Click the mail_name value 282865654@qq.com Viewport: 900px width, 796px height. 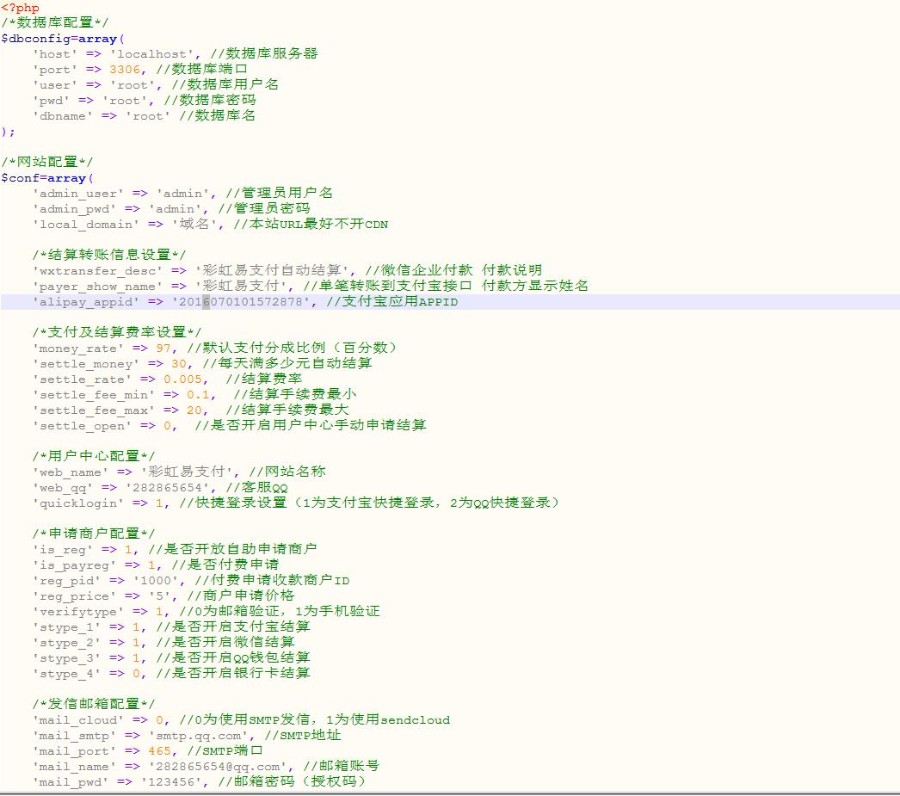[218, 767]
